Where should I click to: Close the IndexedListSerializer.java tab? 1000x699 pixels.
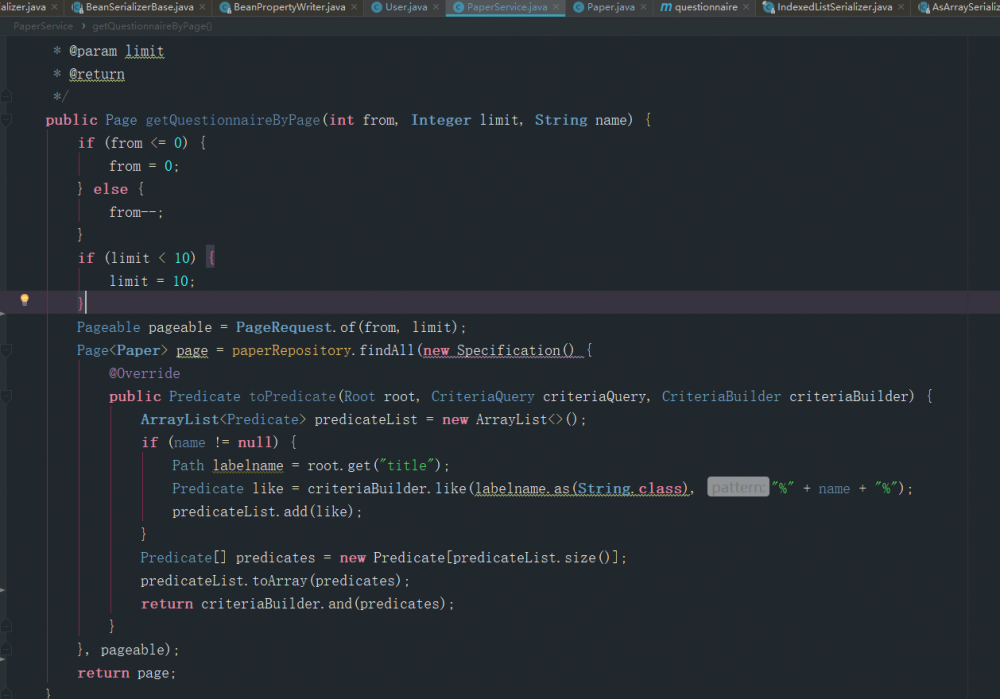[x=902, y=7]
